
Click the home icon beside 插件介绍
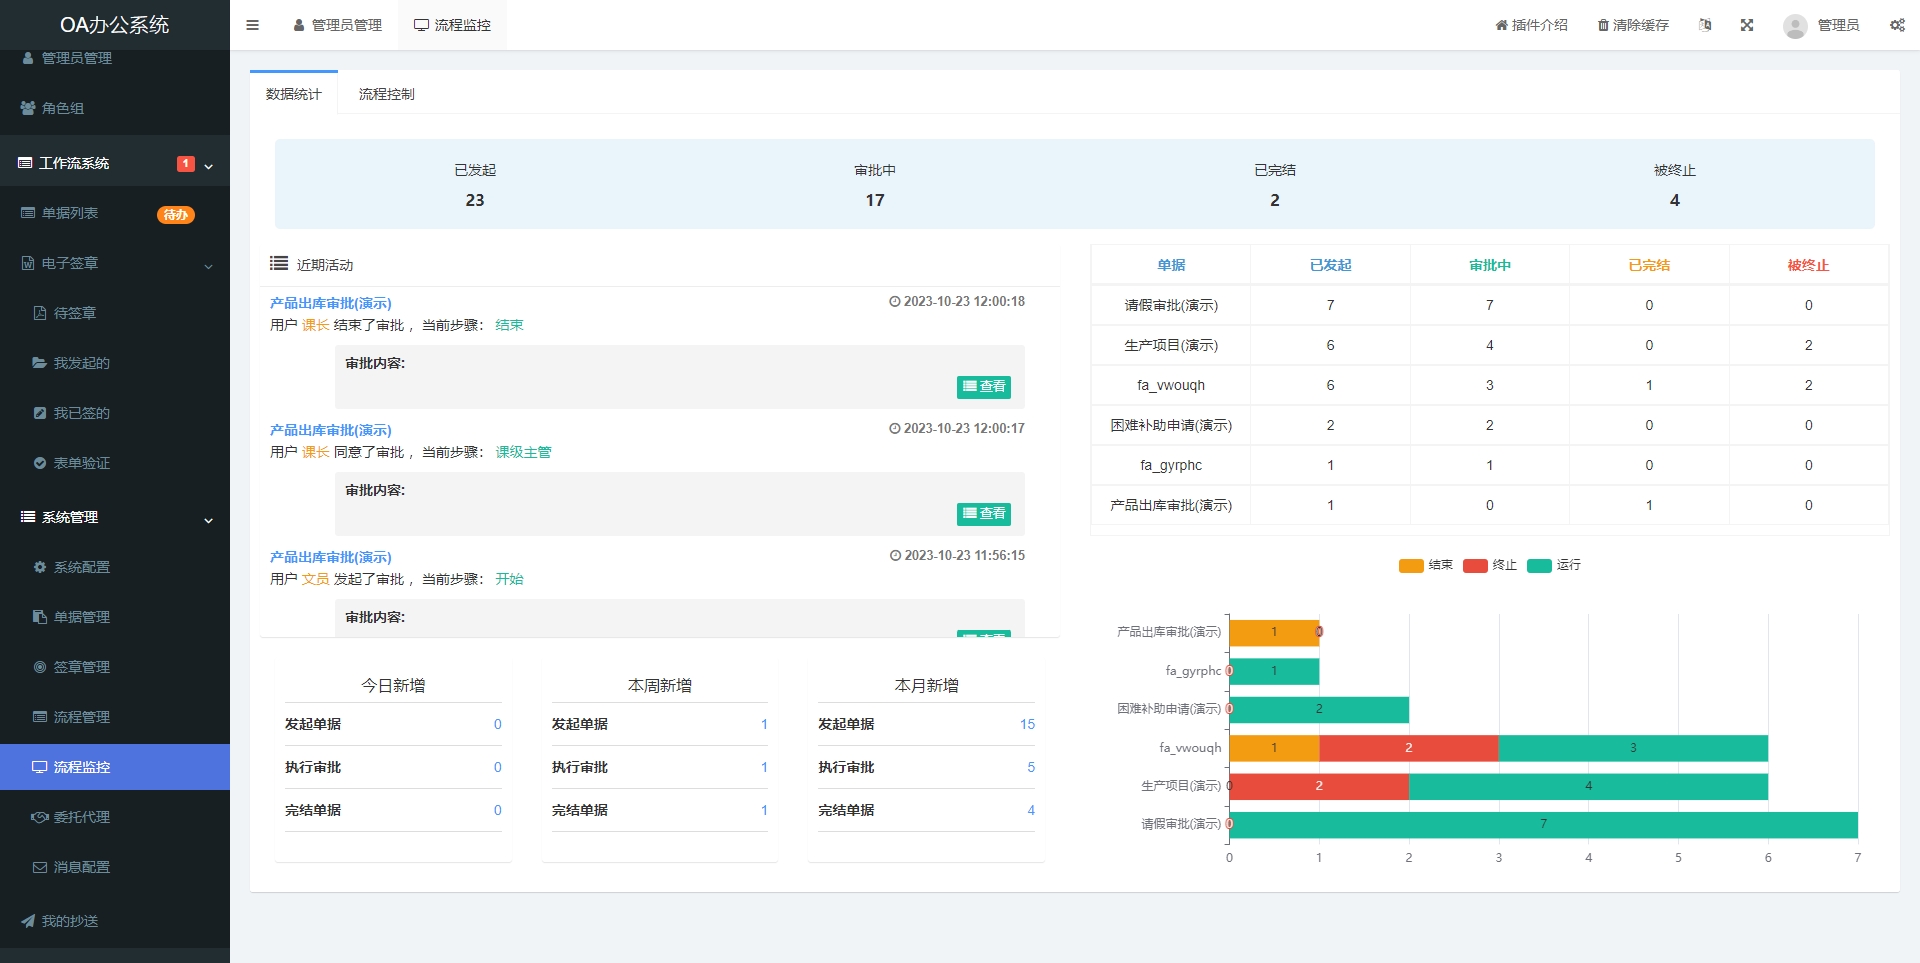pos(1501,25)
